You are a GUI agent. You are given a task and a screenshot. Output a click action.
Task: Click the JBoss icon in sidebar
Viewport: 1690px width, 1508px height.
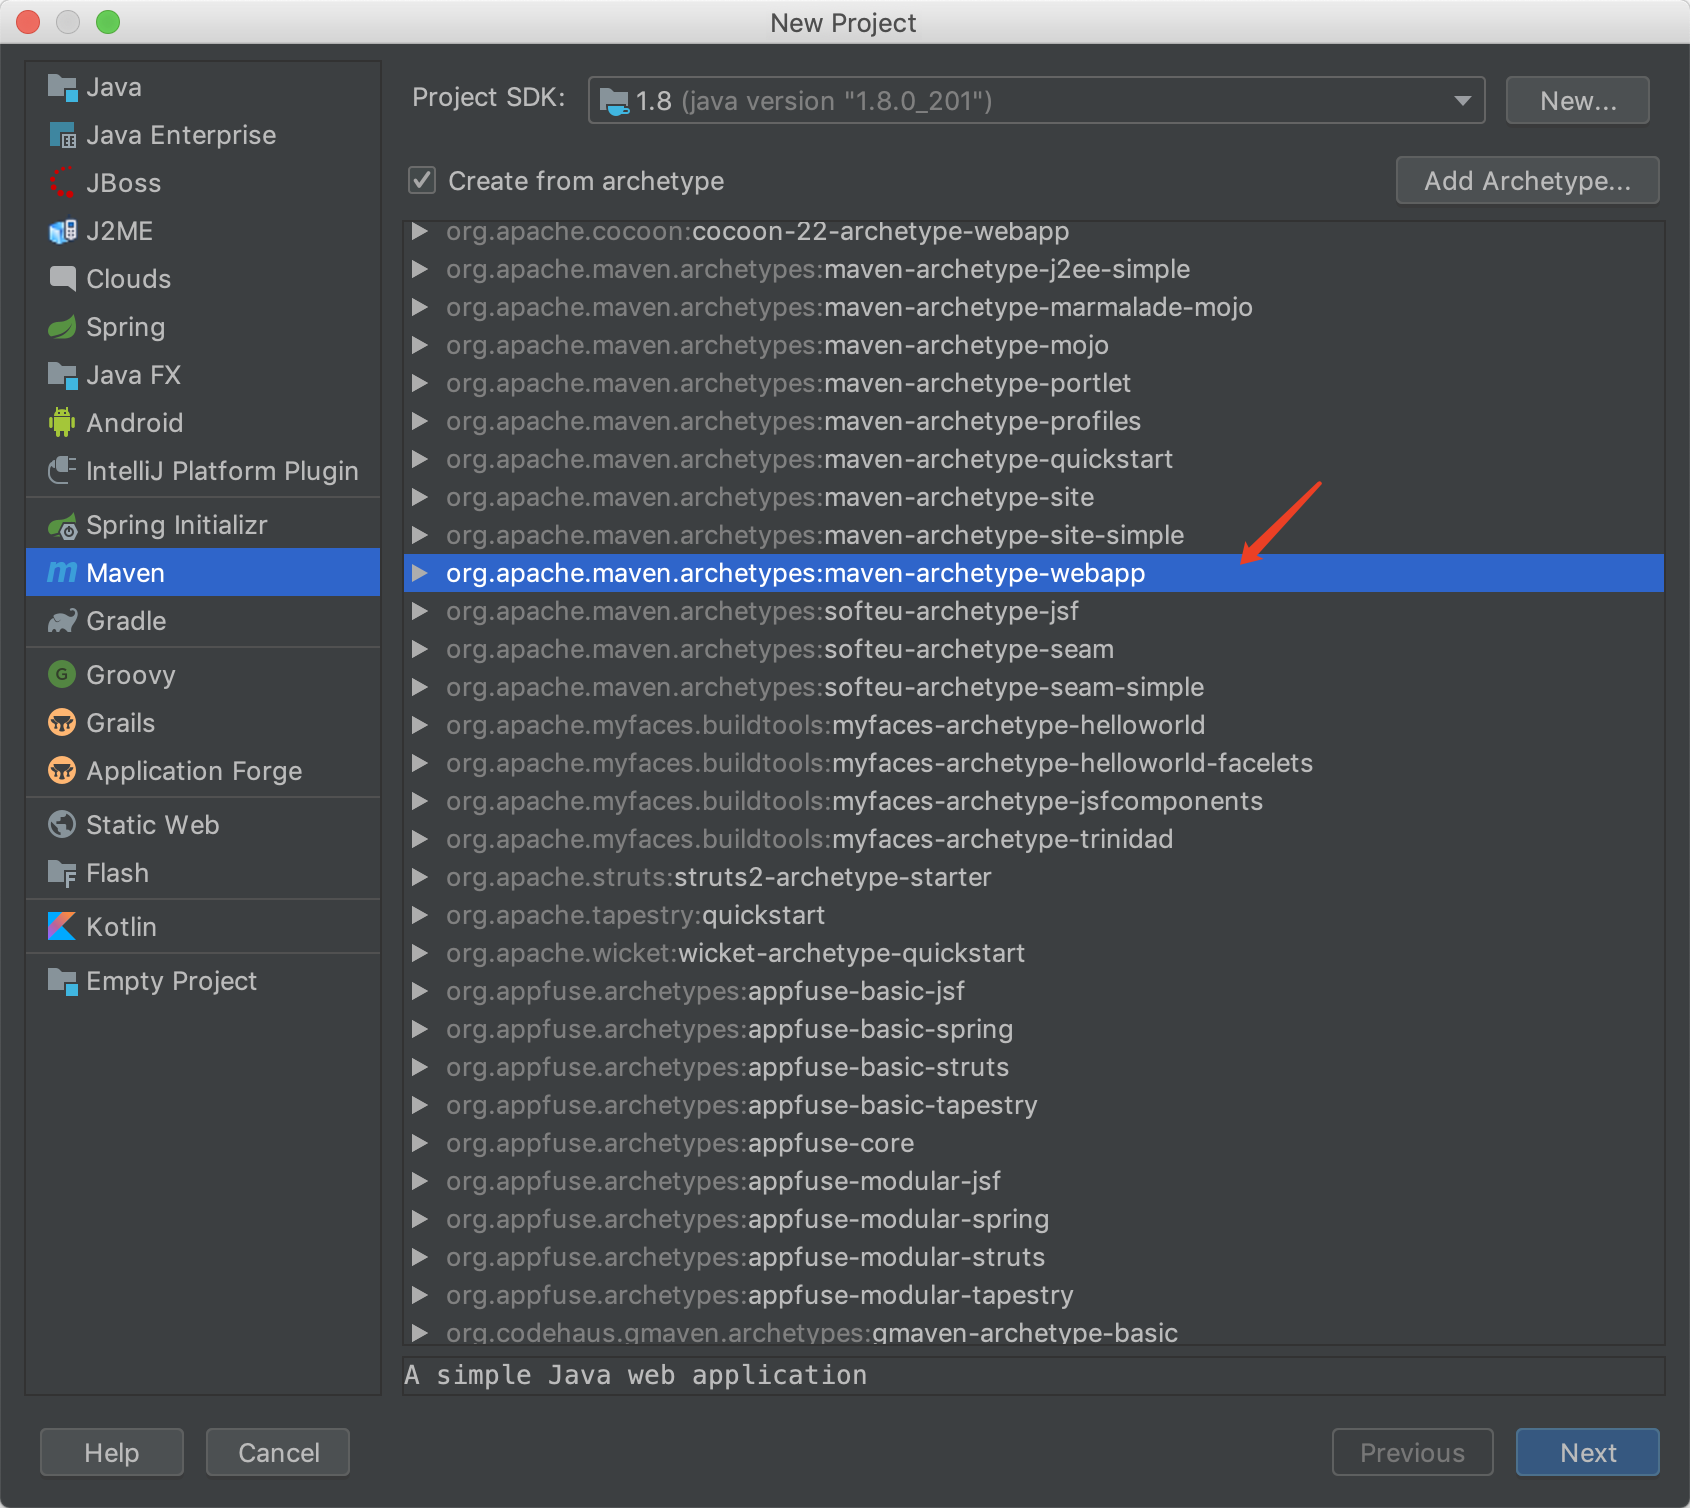[x=62, y=183]
